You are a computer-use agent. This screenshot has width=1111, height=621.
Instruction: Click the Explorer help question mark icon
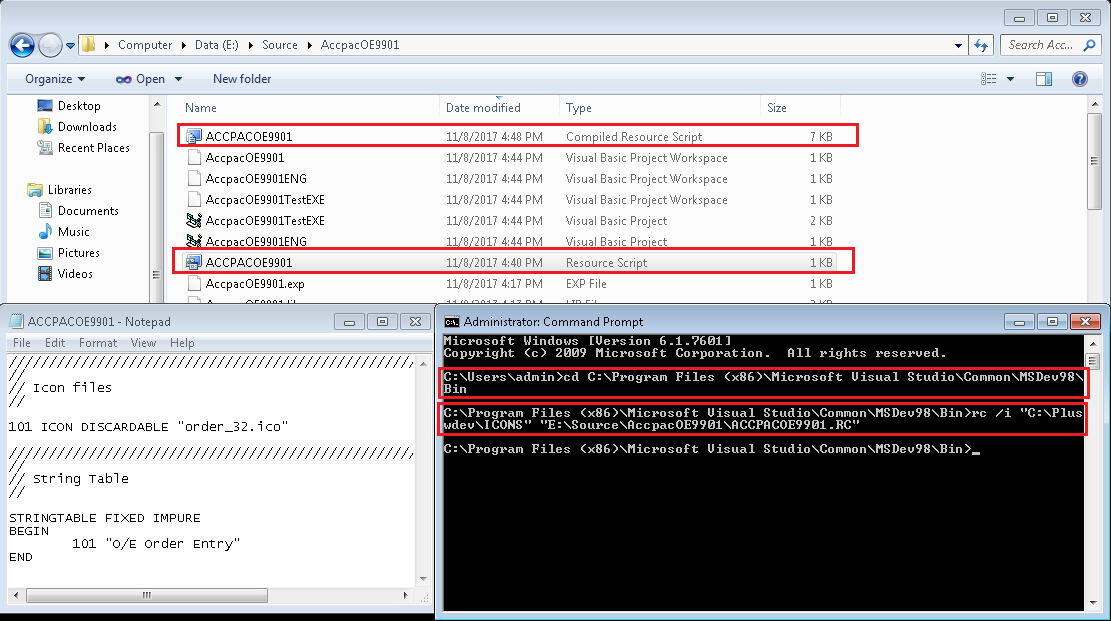pos(1080,79)
